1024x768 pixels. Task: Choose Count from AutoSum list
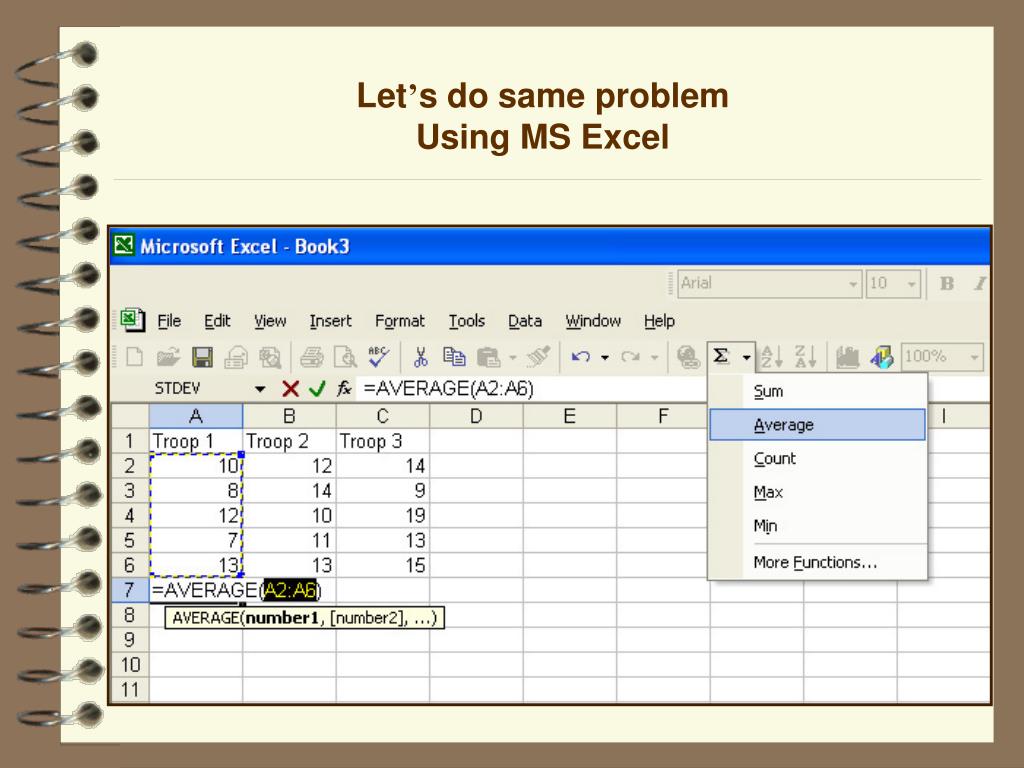pos(818,458)
